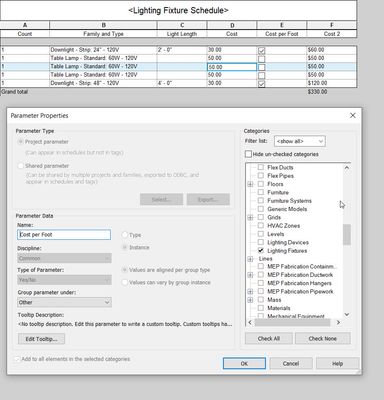
Task: Select the Instance radio button
Action: (x=125, y=247)
